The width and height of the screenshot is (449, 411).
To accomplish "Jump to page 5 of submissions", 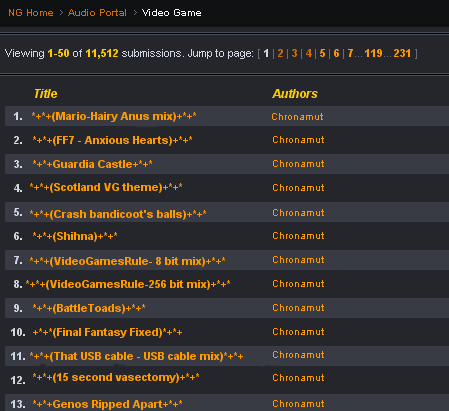I will click(x=322, y=53).
